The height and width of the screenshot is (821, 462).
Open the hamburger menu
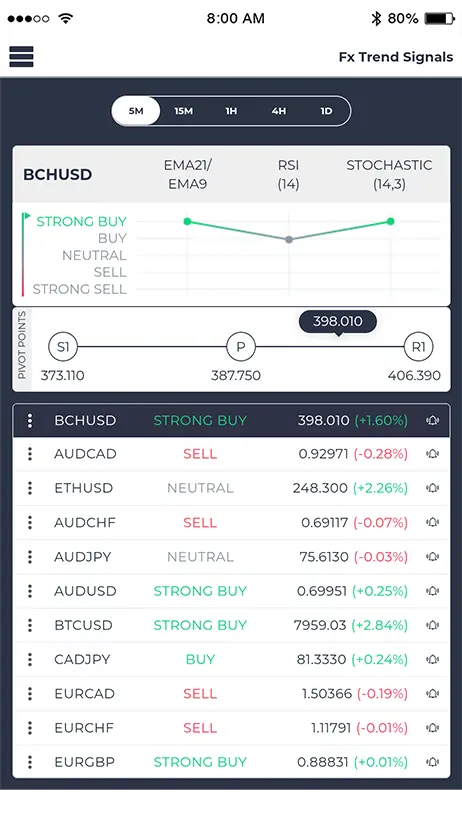click(21, 57)
